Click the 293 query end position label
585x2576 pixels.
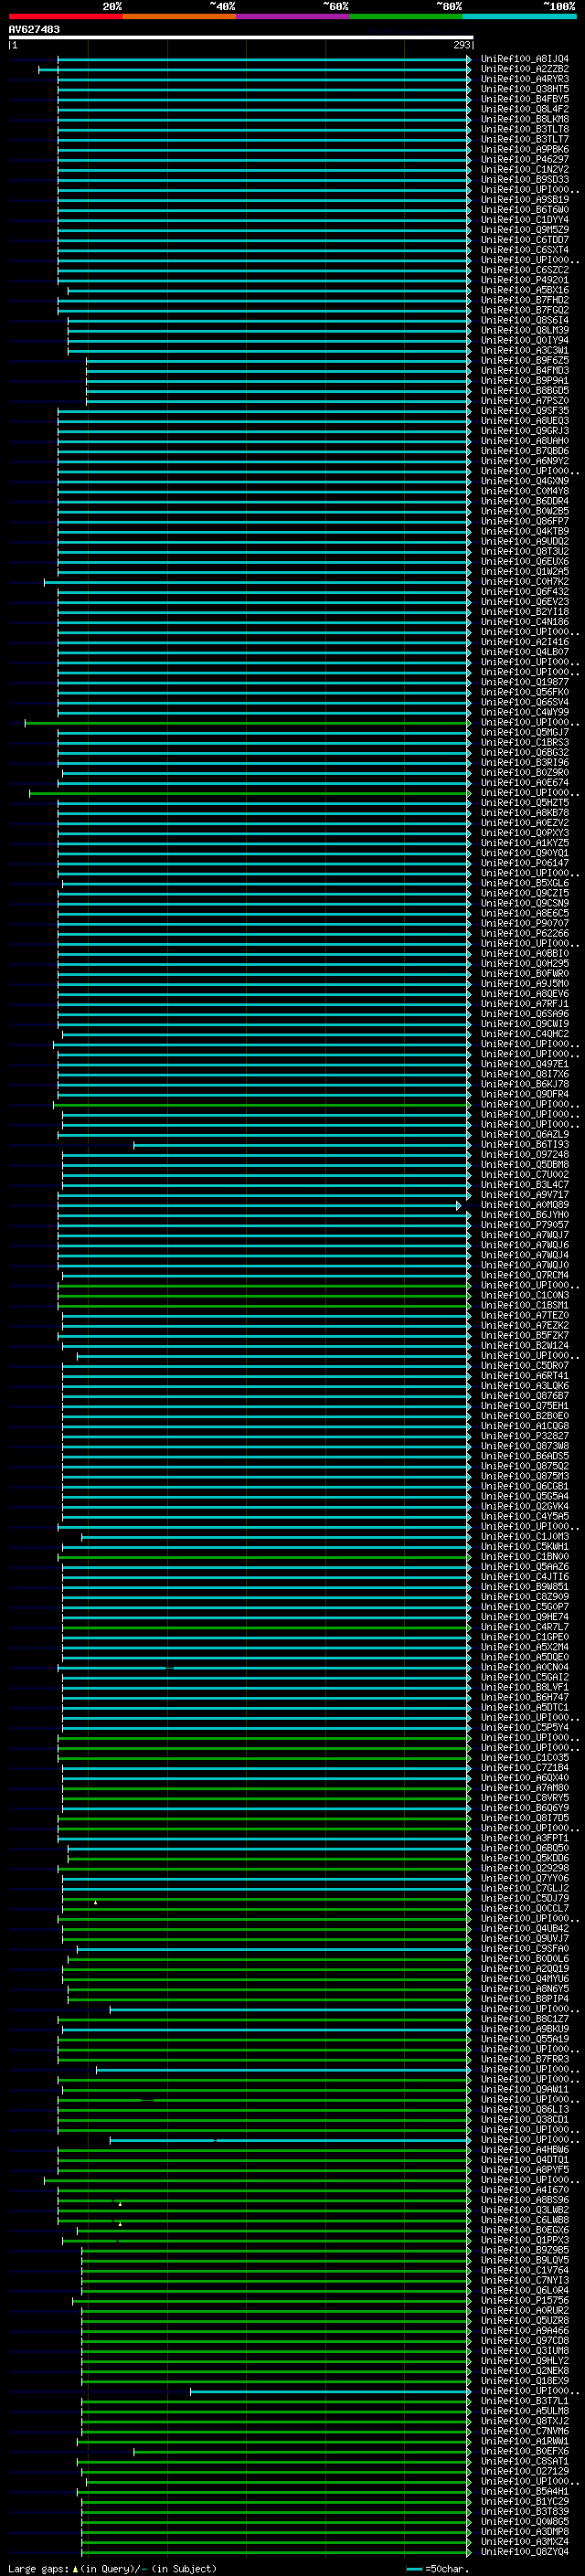[x=461, y=45]
